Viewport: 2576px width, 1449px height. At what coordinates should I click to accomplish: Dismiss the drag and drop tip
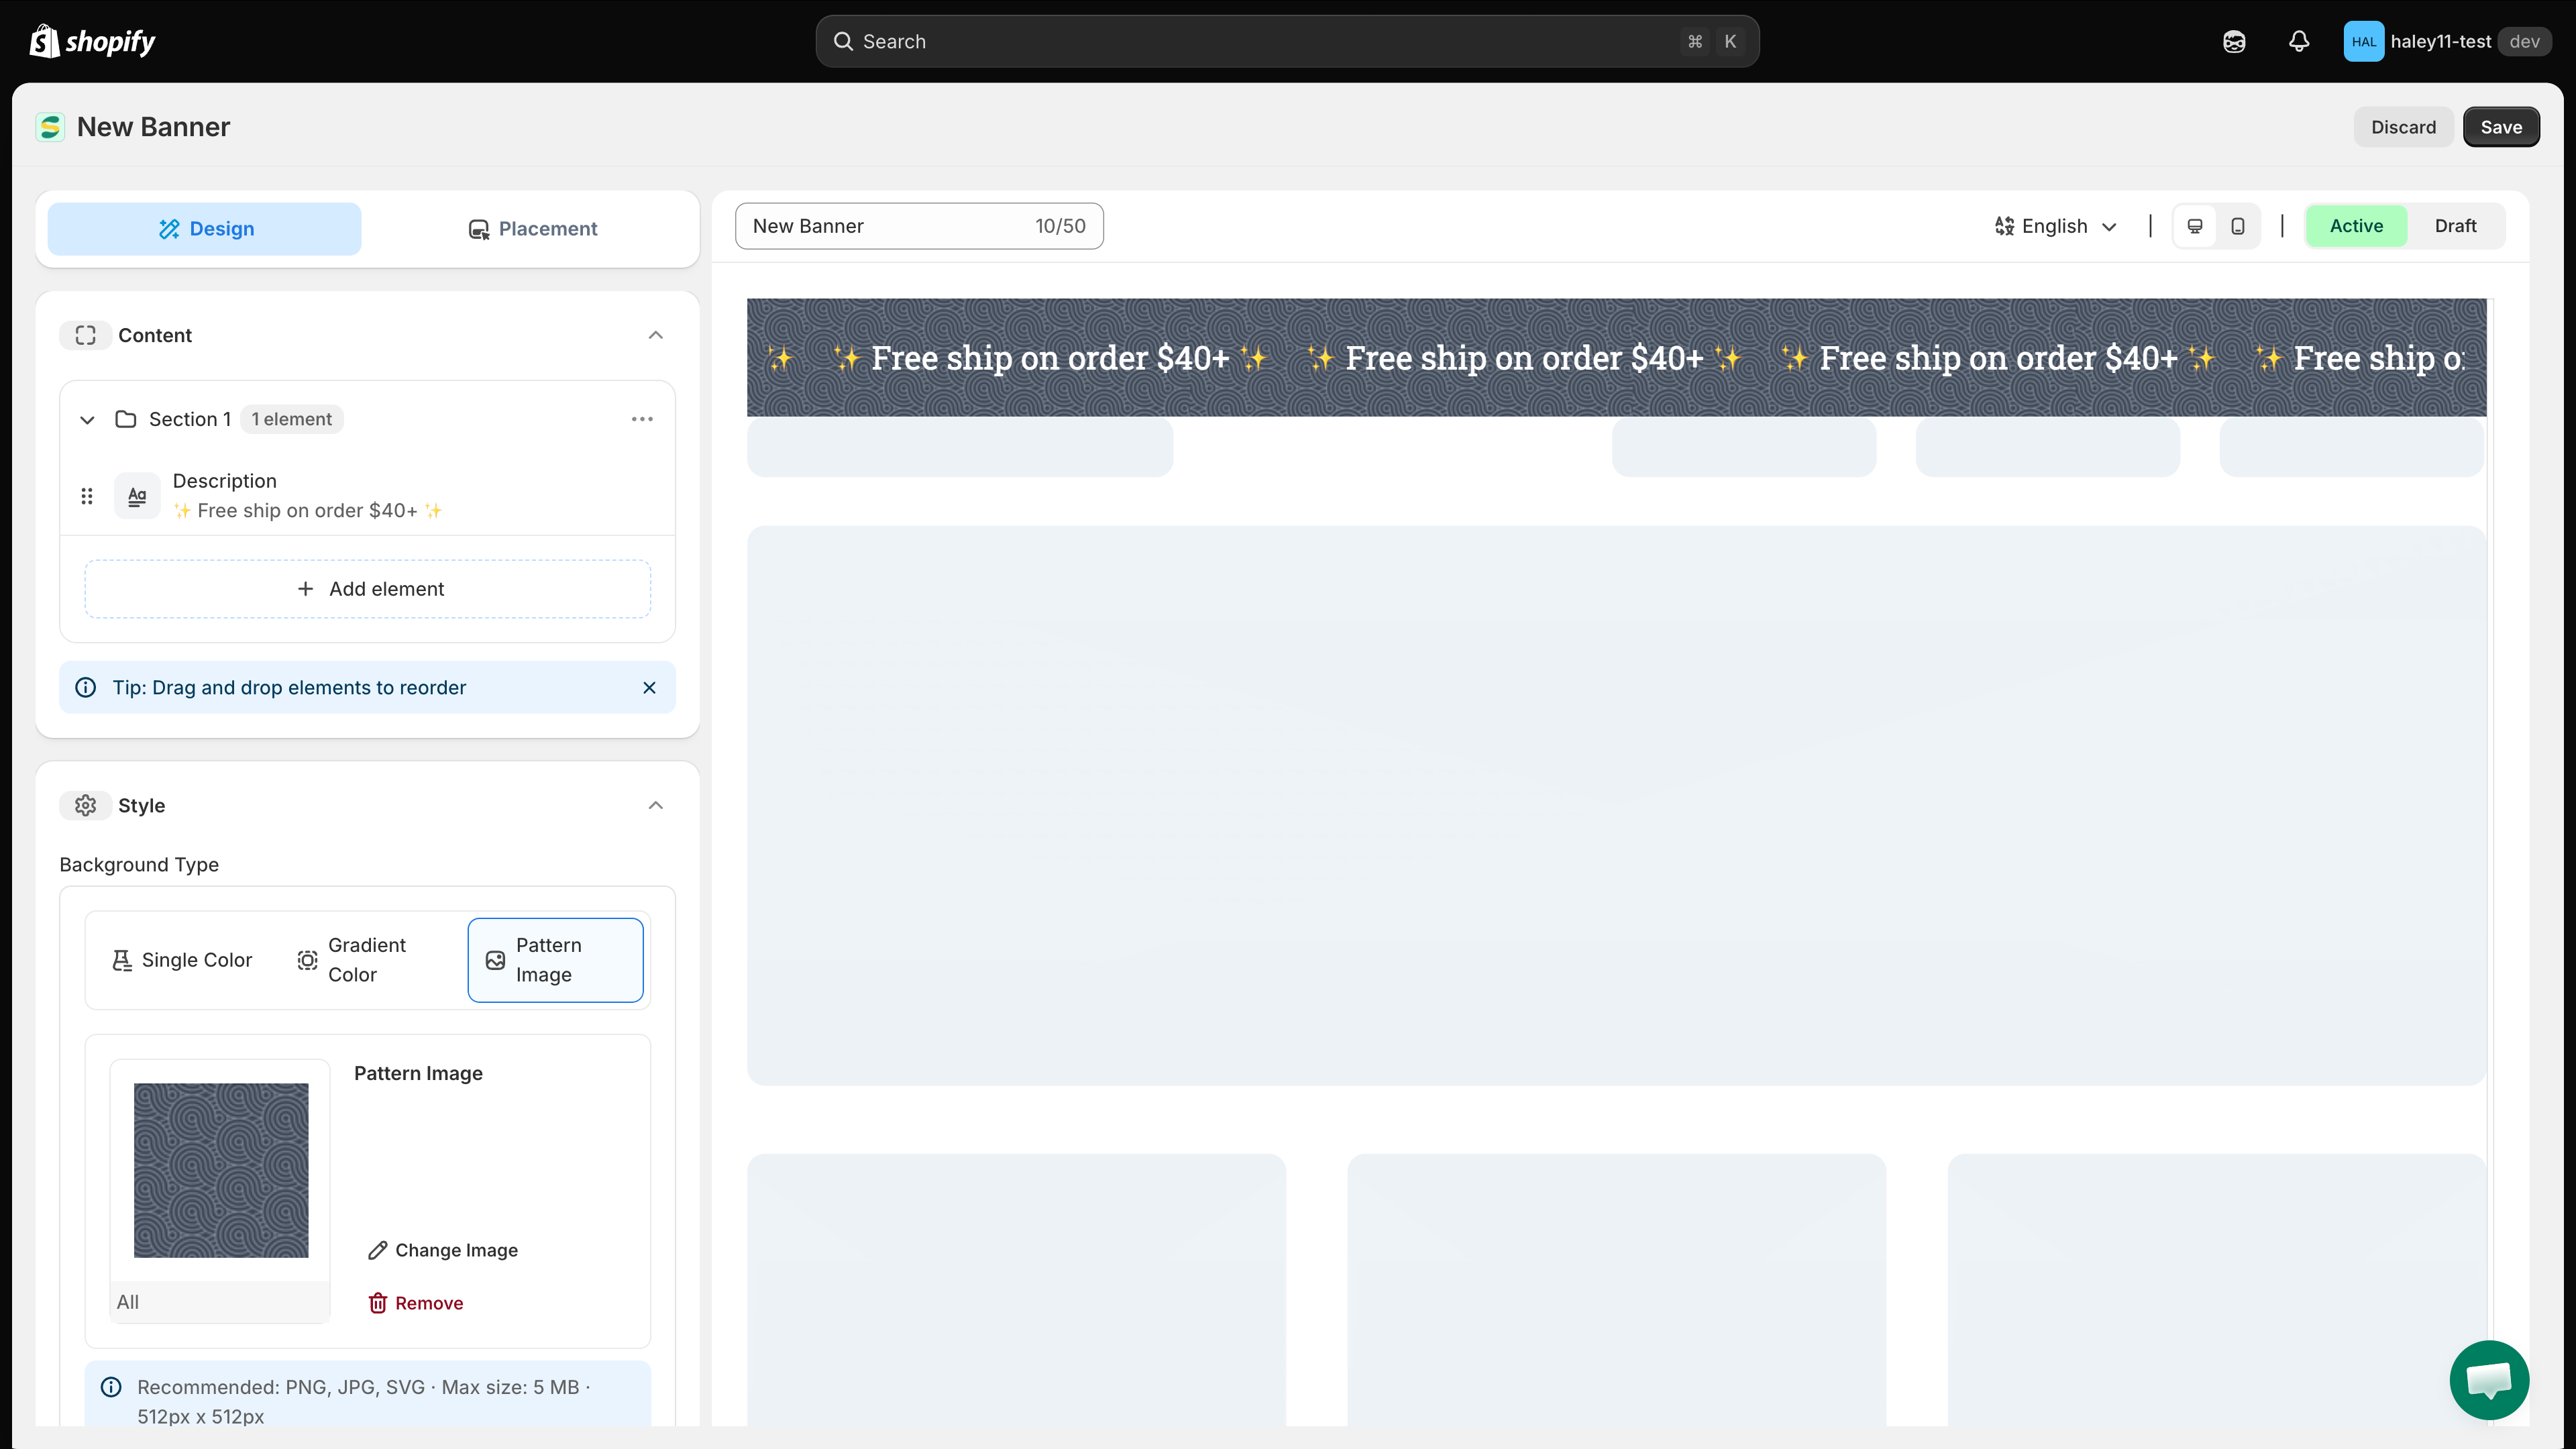coord(649,687)
